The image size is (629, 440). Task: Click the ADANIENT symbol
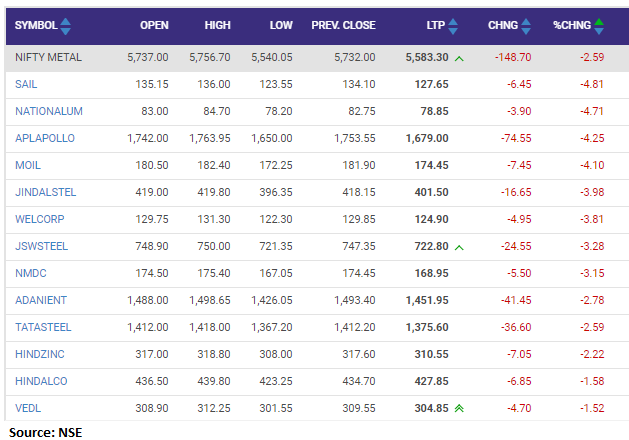tap(41, 298)
